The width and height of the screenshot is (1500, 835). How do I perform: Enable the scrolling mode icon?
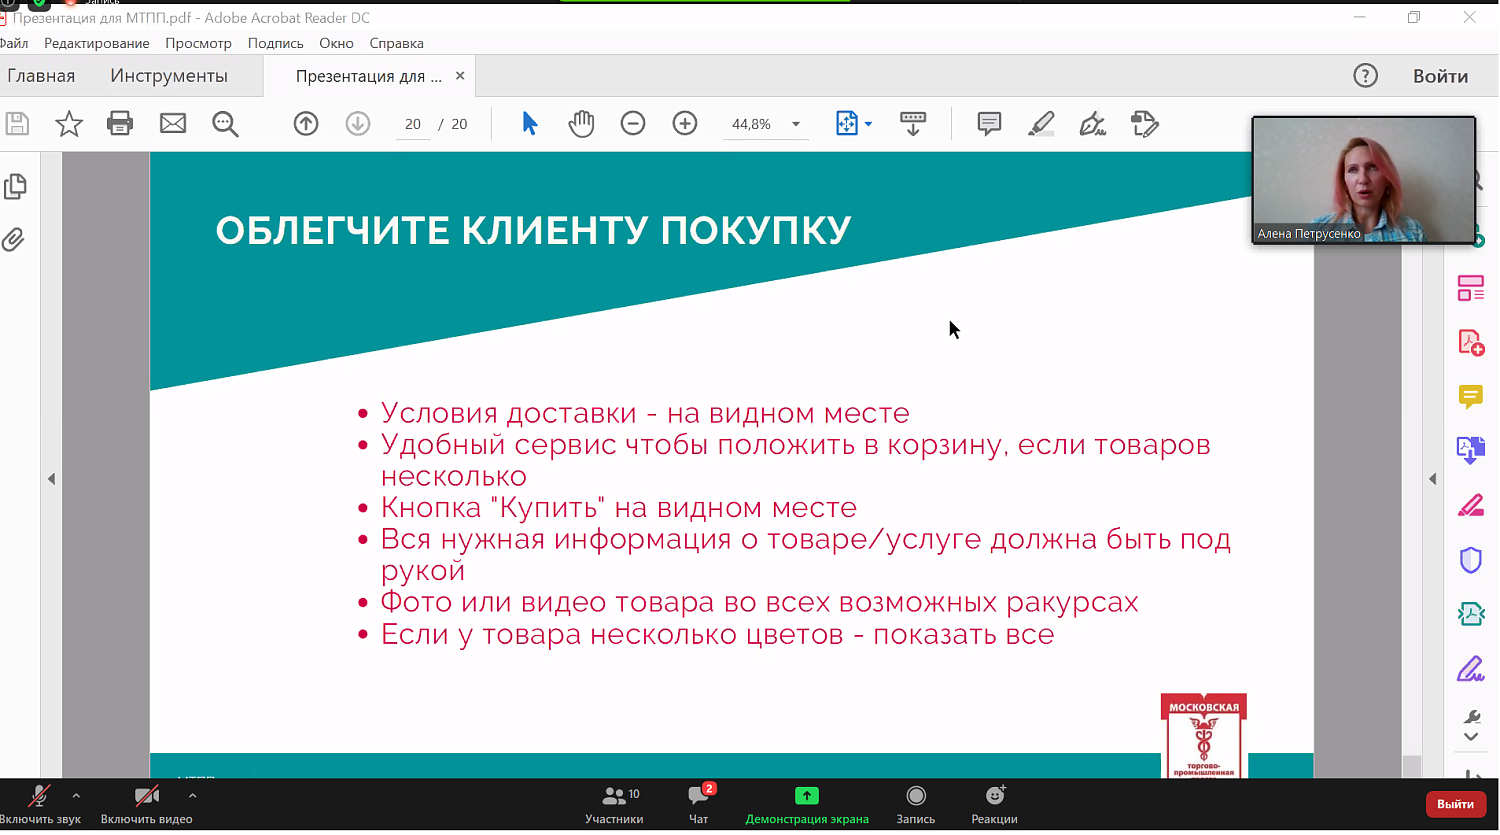tap(913, 124)
